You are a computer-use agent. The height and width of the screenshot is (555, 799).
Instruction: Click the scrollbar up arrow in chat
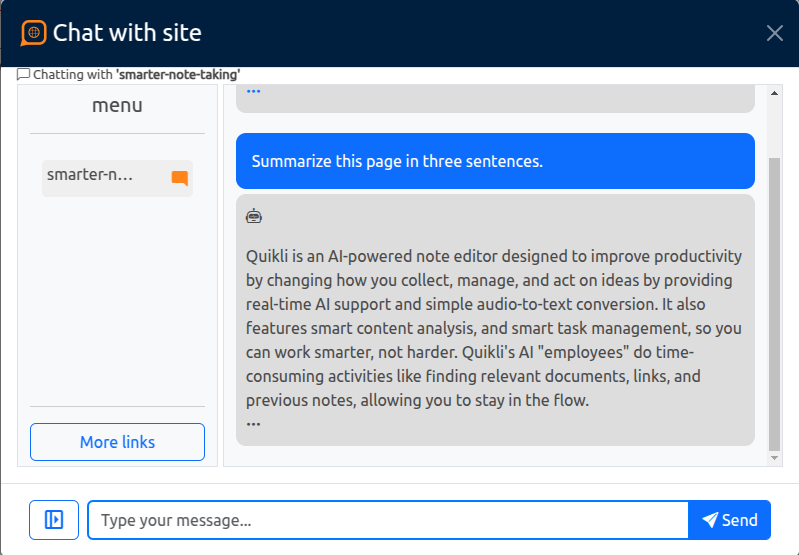[x=774, y=93]
